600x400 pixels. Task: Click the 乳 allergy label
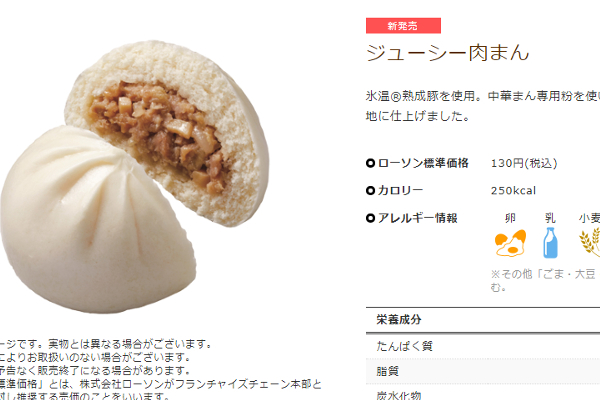pyautogui.click(x=550, y=218)
